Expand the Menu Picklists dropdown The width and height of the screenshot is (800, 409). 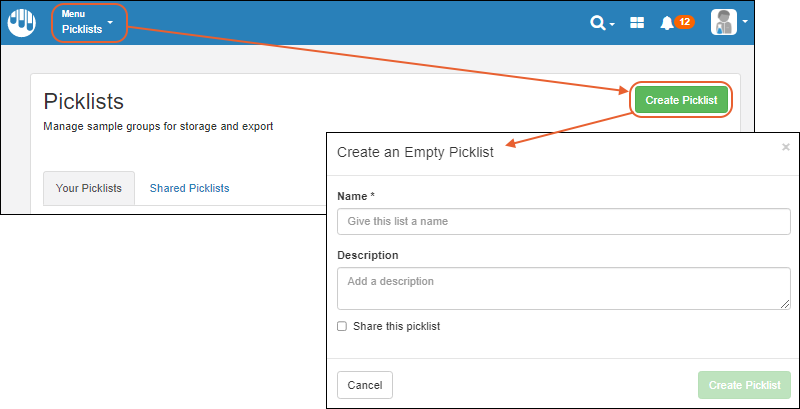88,22
